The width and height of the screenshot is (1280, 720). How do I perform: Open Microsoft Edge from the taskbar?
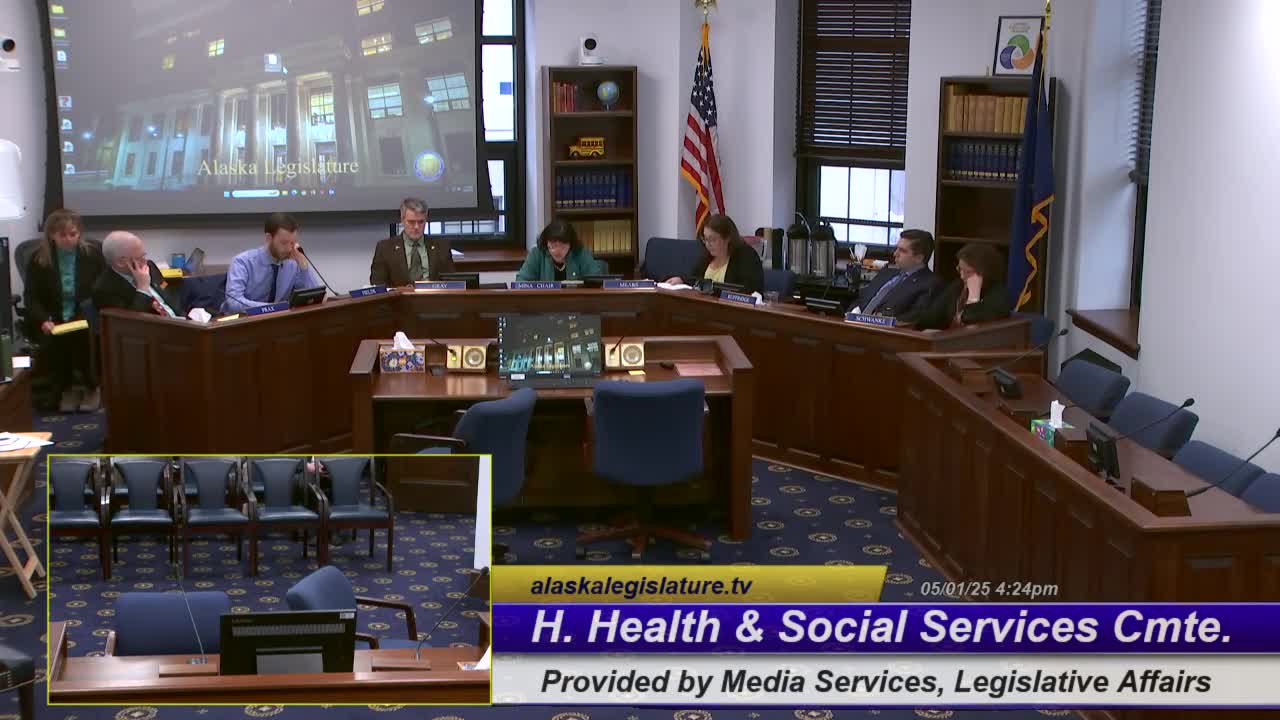pos(293,191)
